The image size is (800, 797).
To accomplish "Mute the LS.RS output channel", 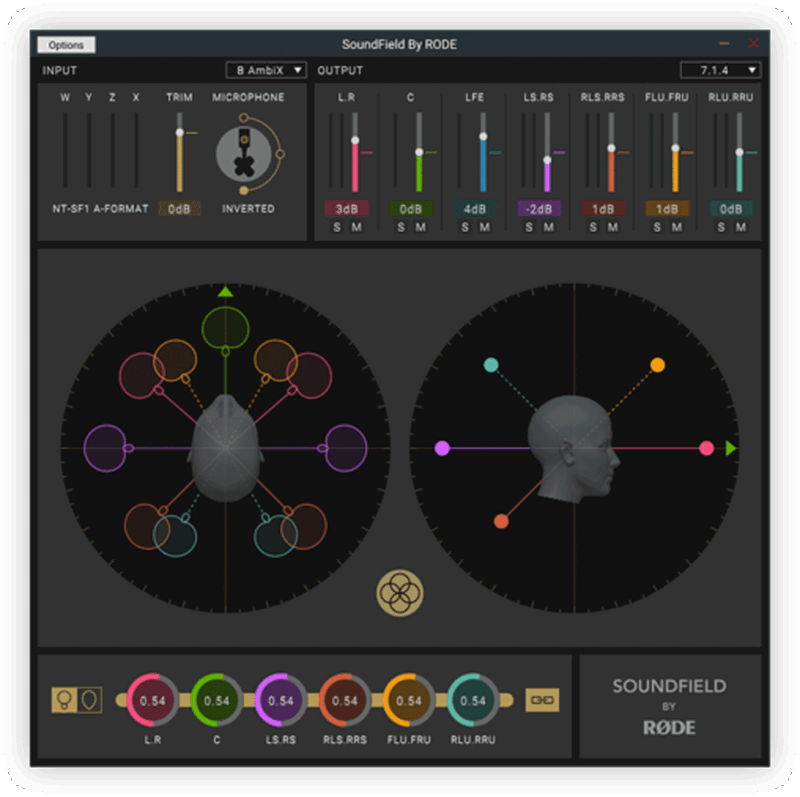I will [x=548, y=227].
